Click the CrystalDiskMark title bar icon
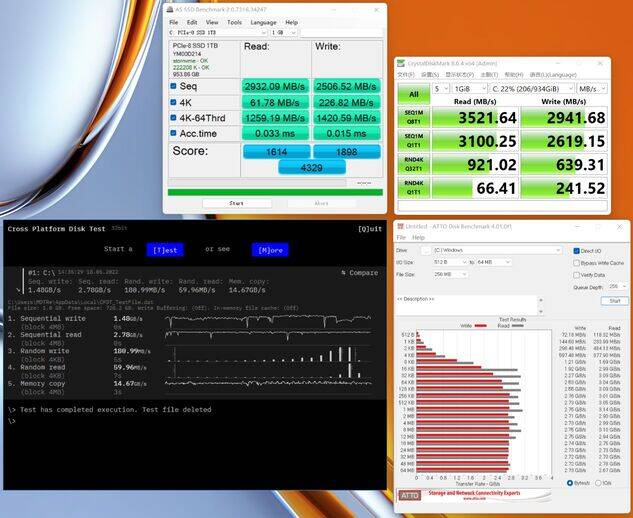The image size is (633, 518). click(x=401, y=63)
